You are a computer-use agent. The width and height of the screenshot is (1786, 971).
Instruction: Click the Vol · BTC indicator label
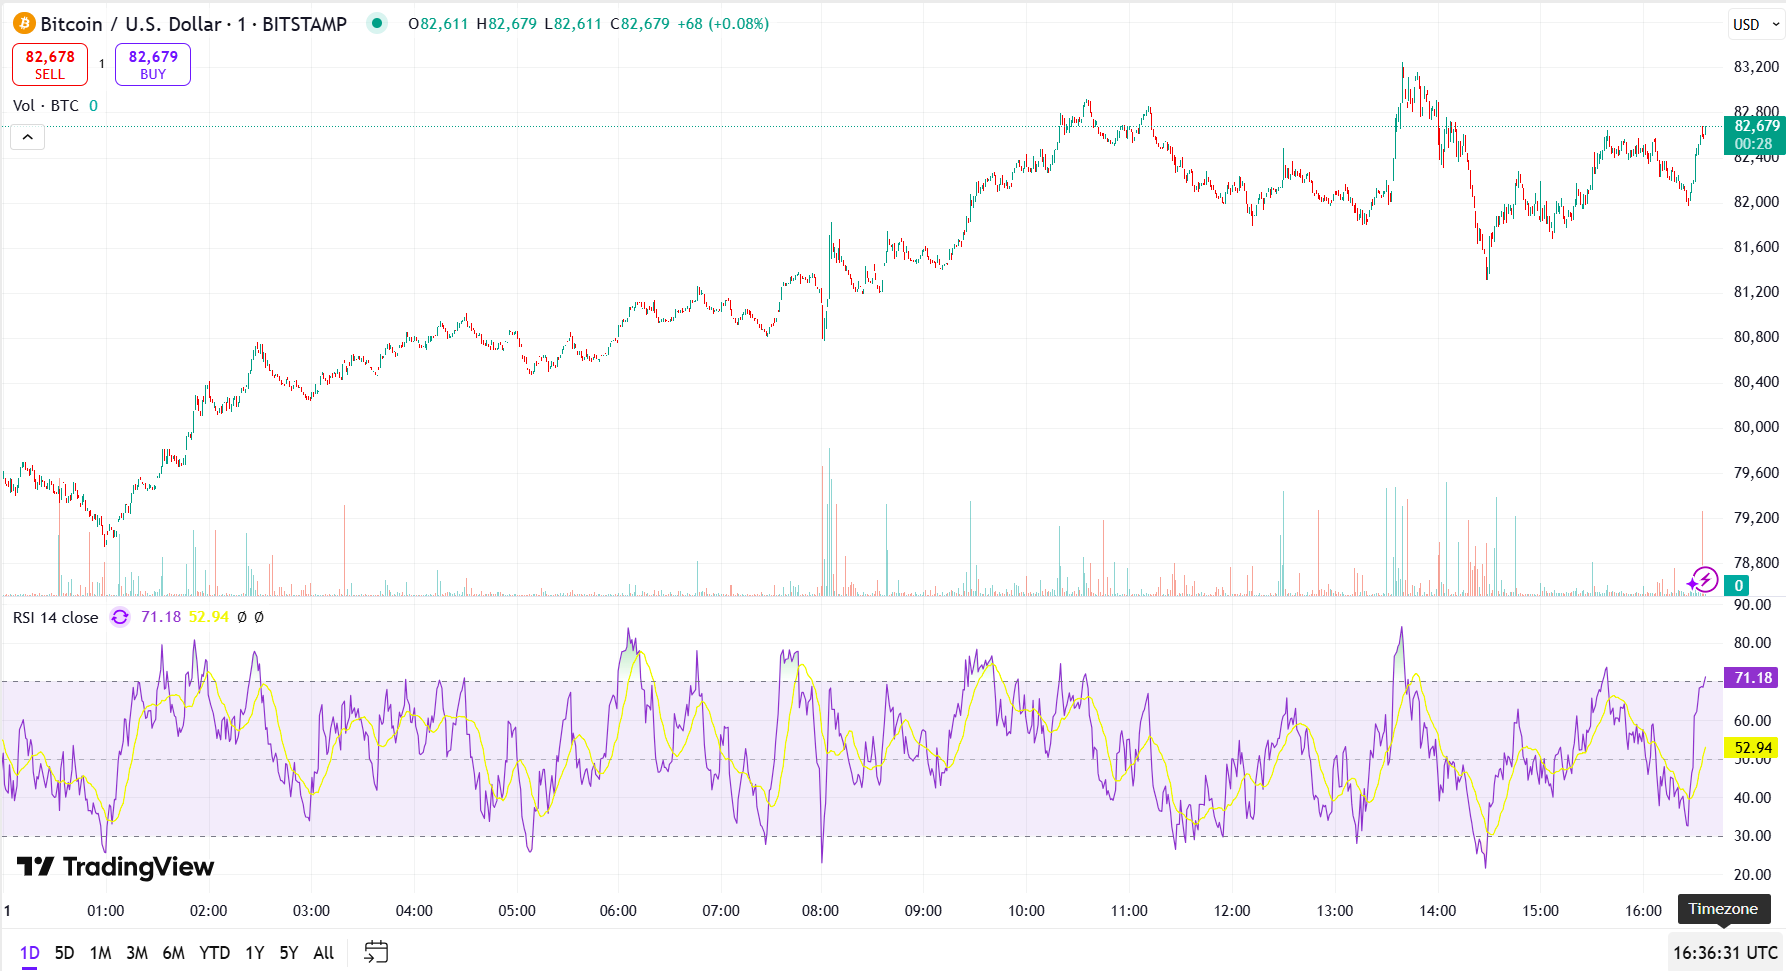tap(46, 106)
